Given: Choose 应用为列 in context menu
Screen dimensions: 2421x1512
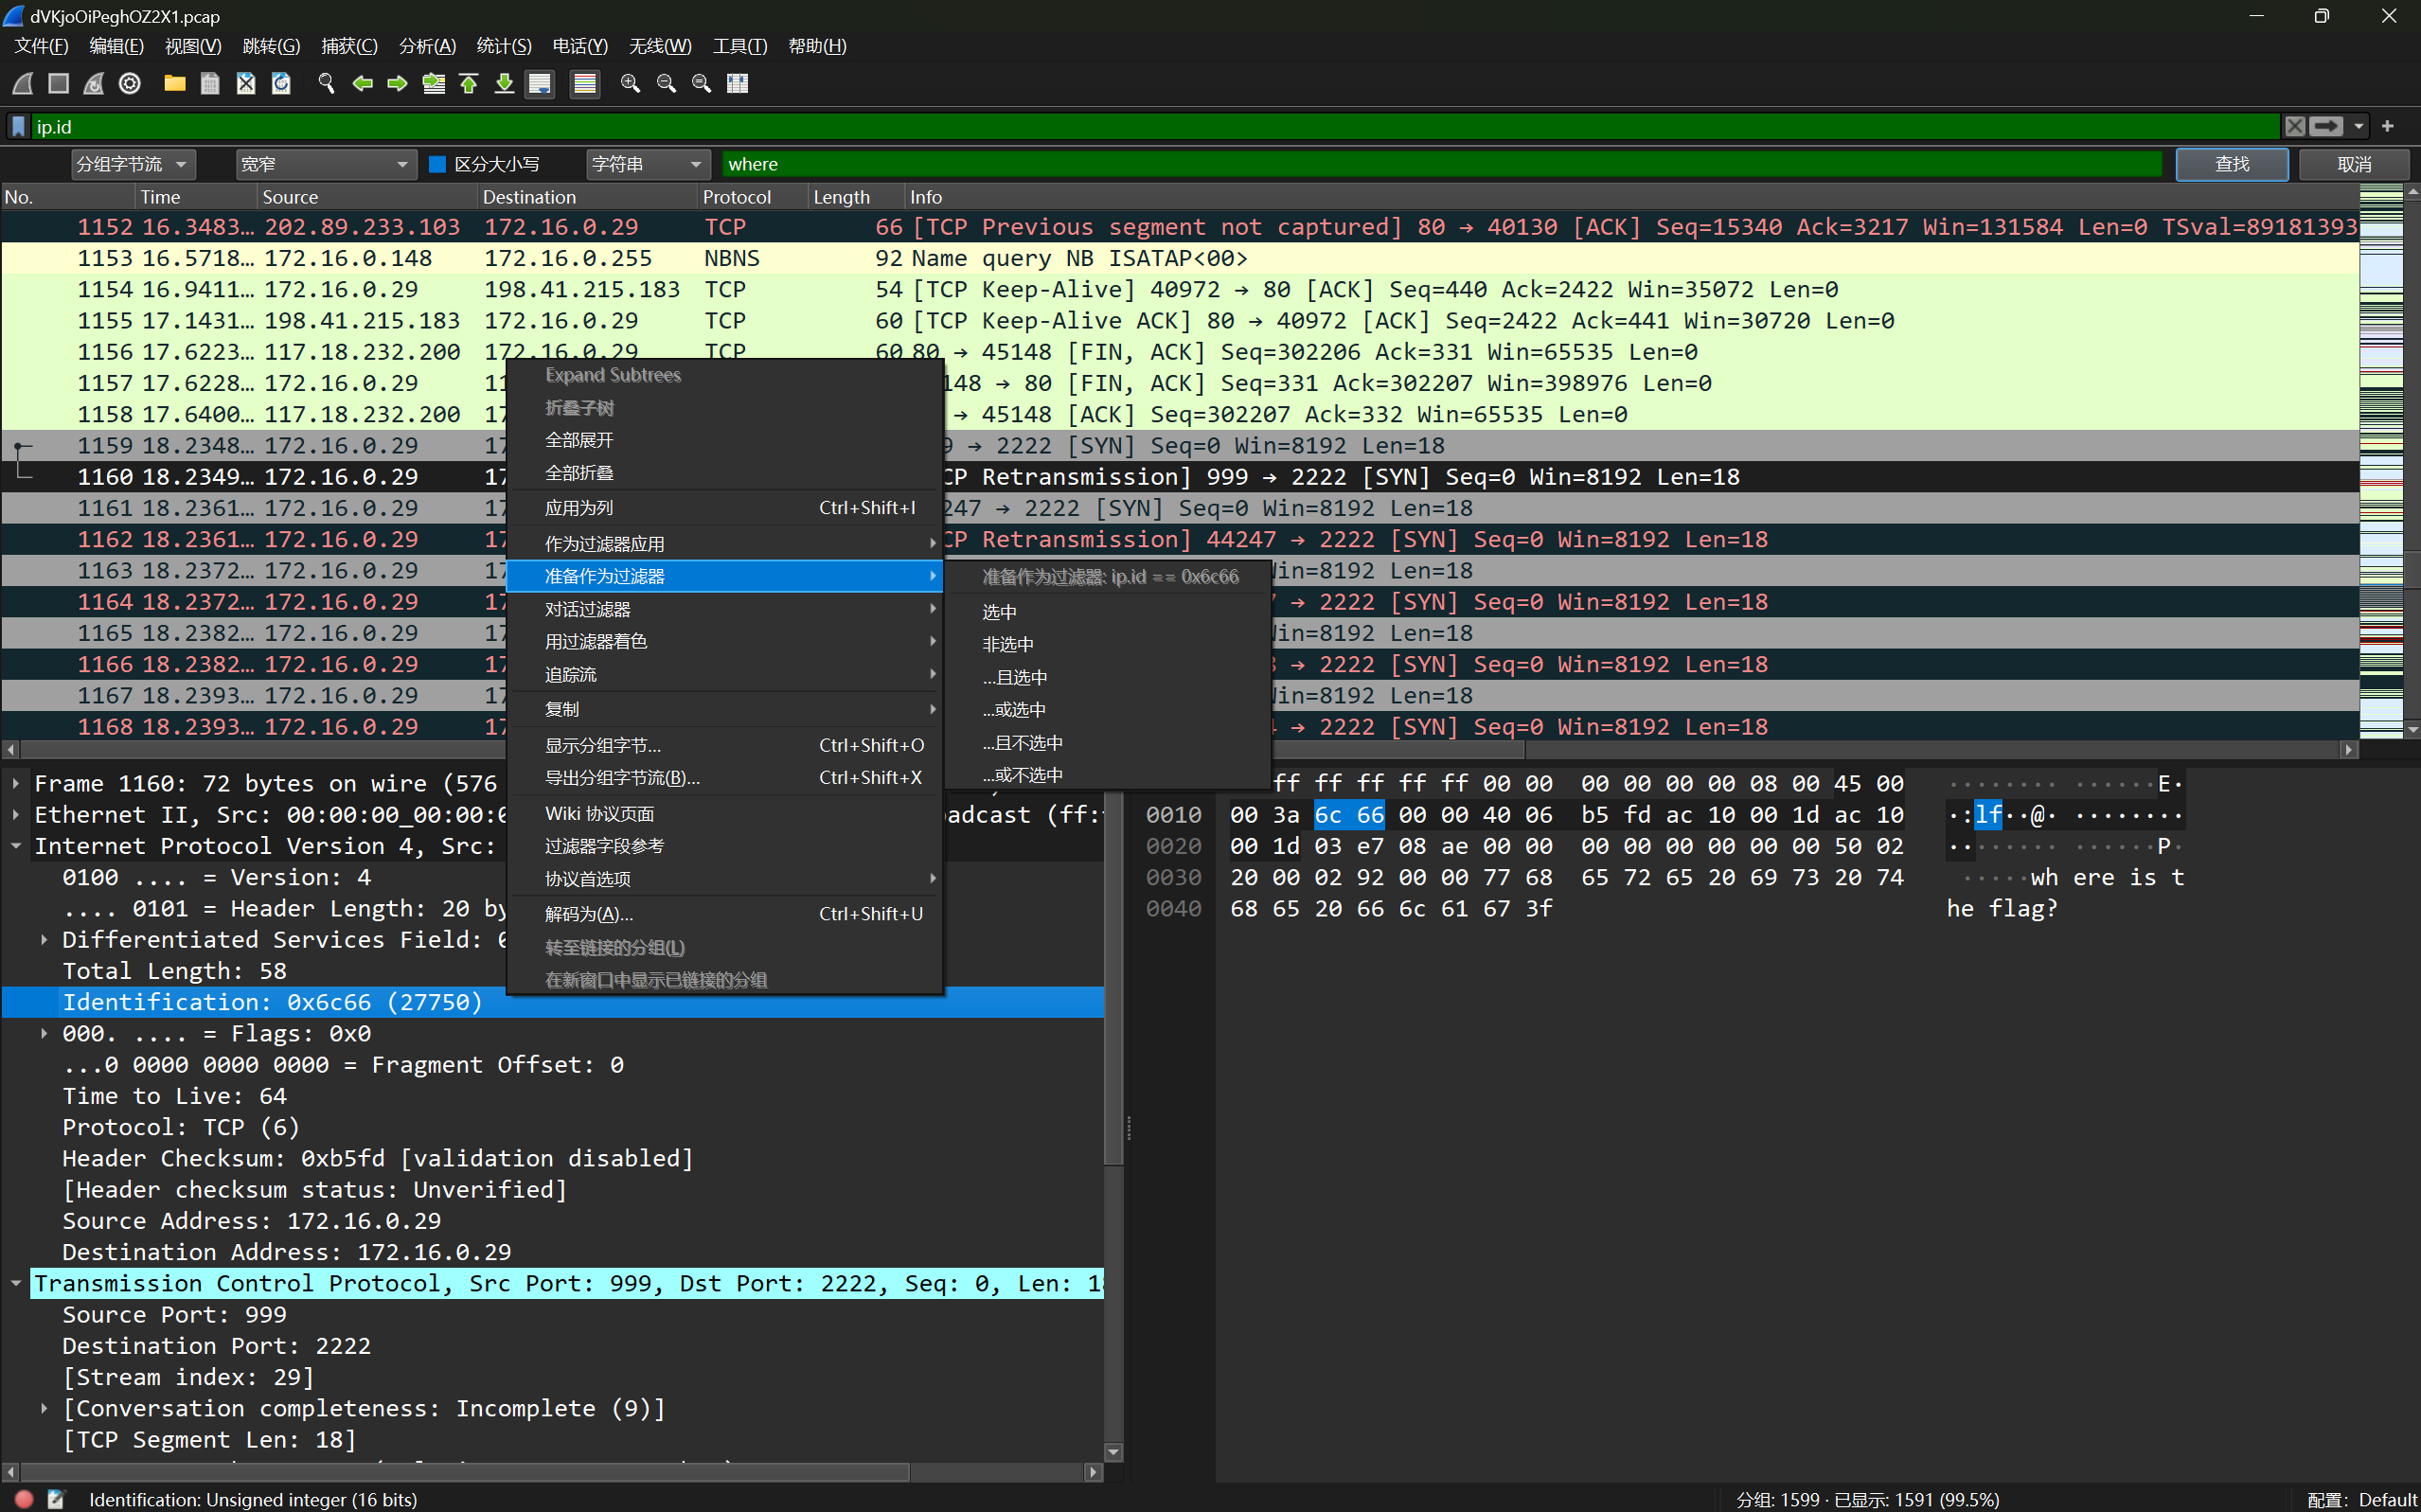Looking at the screenshot, I should (x=726, y=508).
